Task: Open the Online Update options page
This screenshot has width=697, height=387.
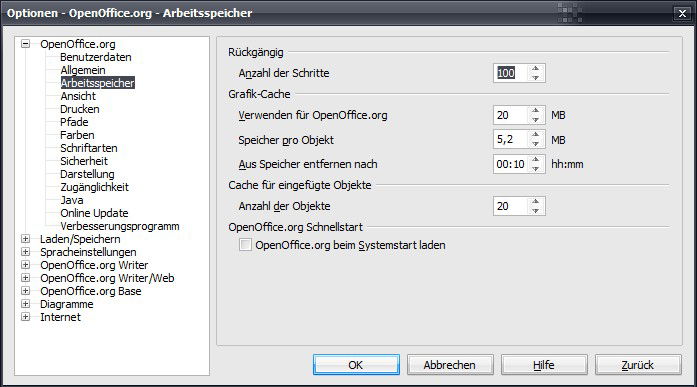Action: click(x=94, y=213)
